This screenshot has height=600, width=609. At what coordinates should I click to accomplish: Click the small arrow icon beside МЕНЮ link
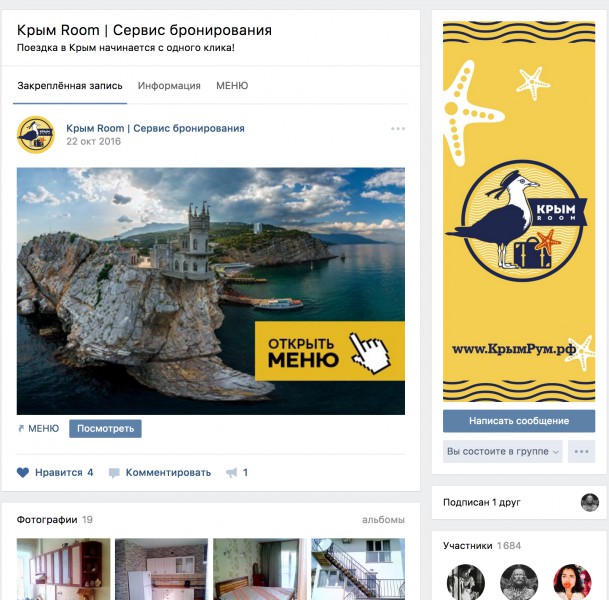21,428
